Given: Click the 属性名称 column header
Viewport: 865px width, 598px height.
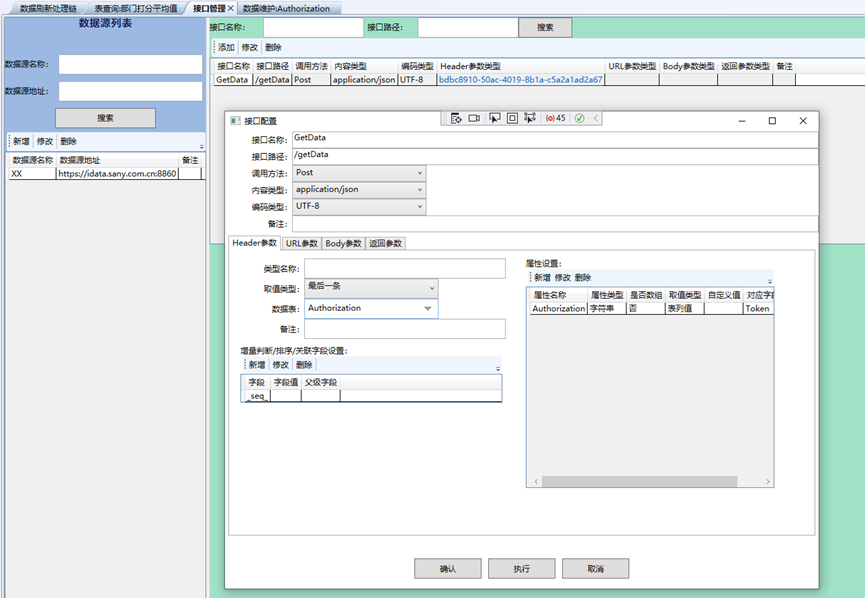Looking at the screenshot, I should click(x=558, y=295).
